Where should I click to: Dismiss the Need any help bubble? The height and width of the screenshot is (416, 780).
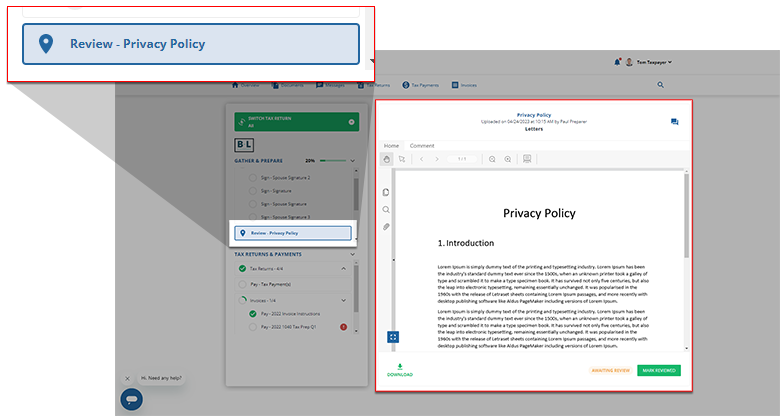pyautogui.click(x=127, y=378)
